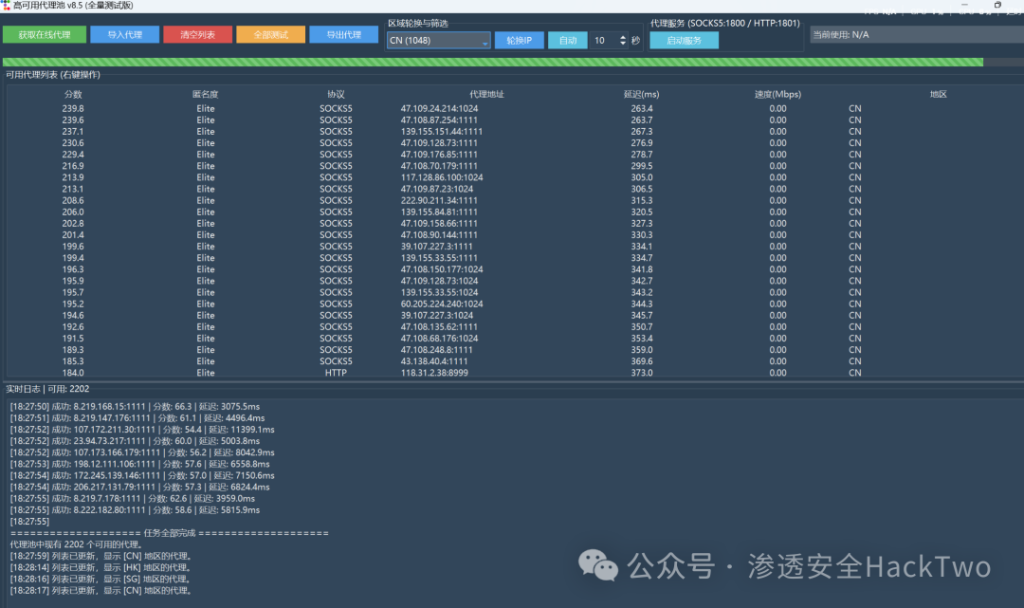Sort by the 延迟(ms) column header
This screenshot has height=608, width=1024.
tap(641, 94)
